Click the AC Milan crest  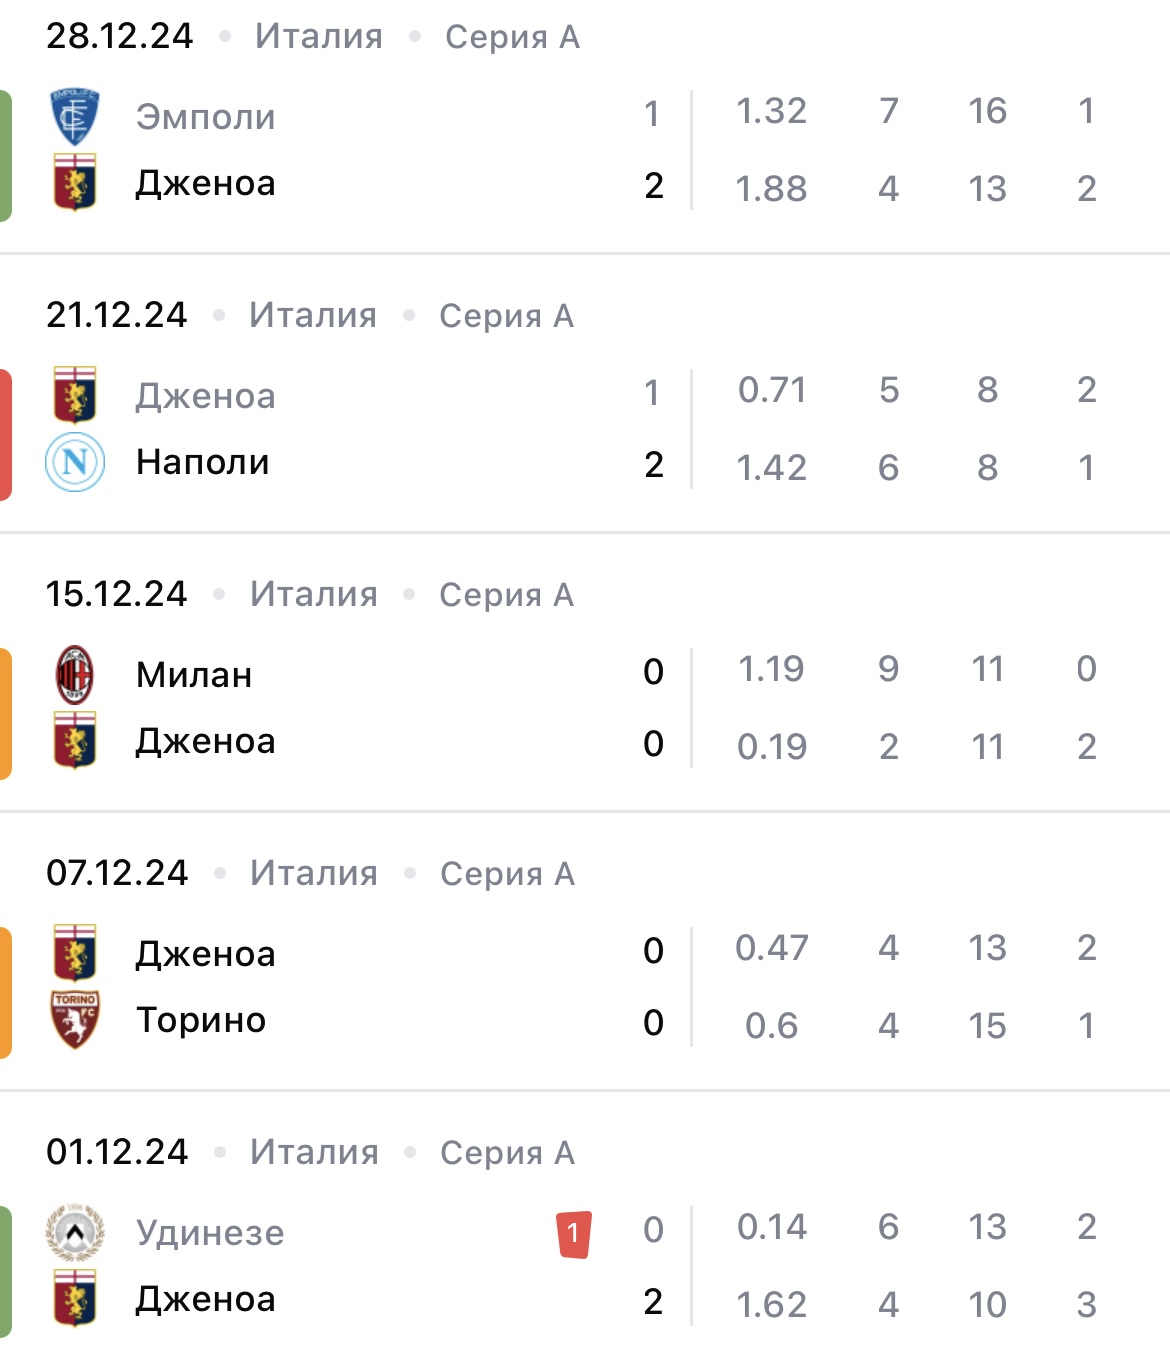point(75,675)
